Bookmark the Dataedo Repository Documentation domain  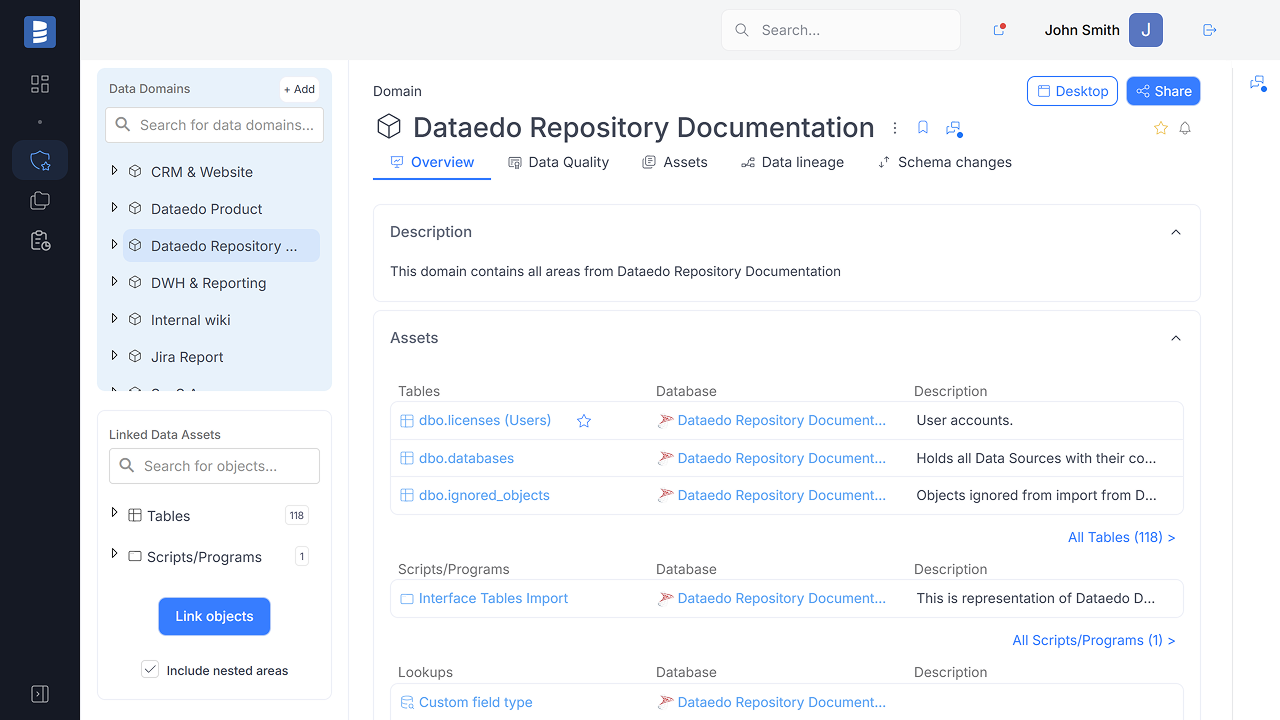point(922,127)
